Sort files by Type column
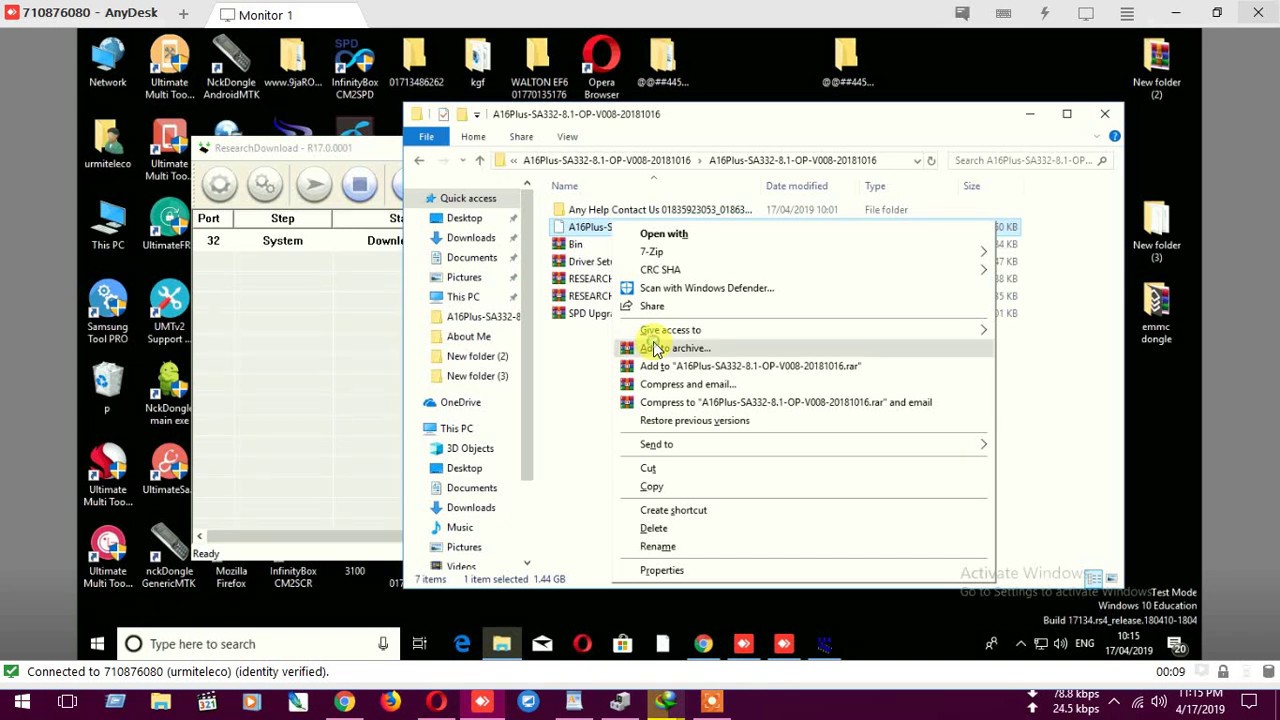 pyautogui.click(x=875, y=186)
